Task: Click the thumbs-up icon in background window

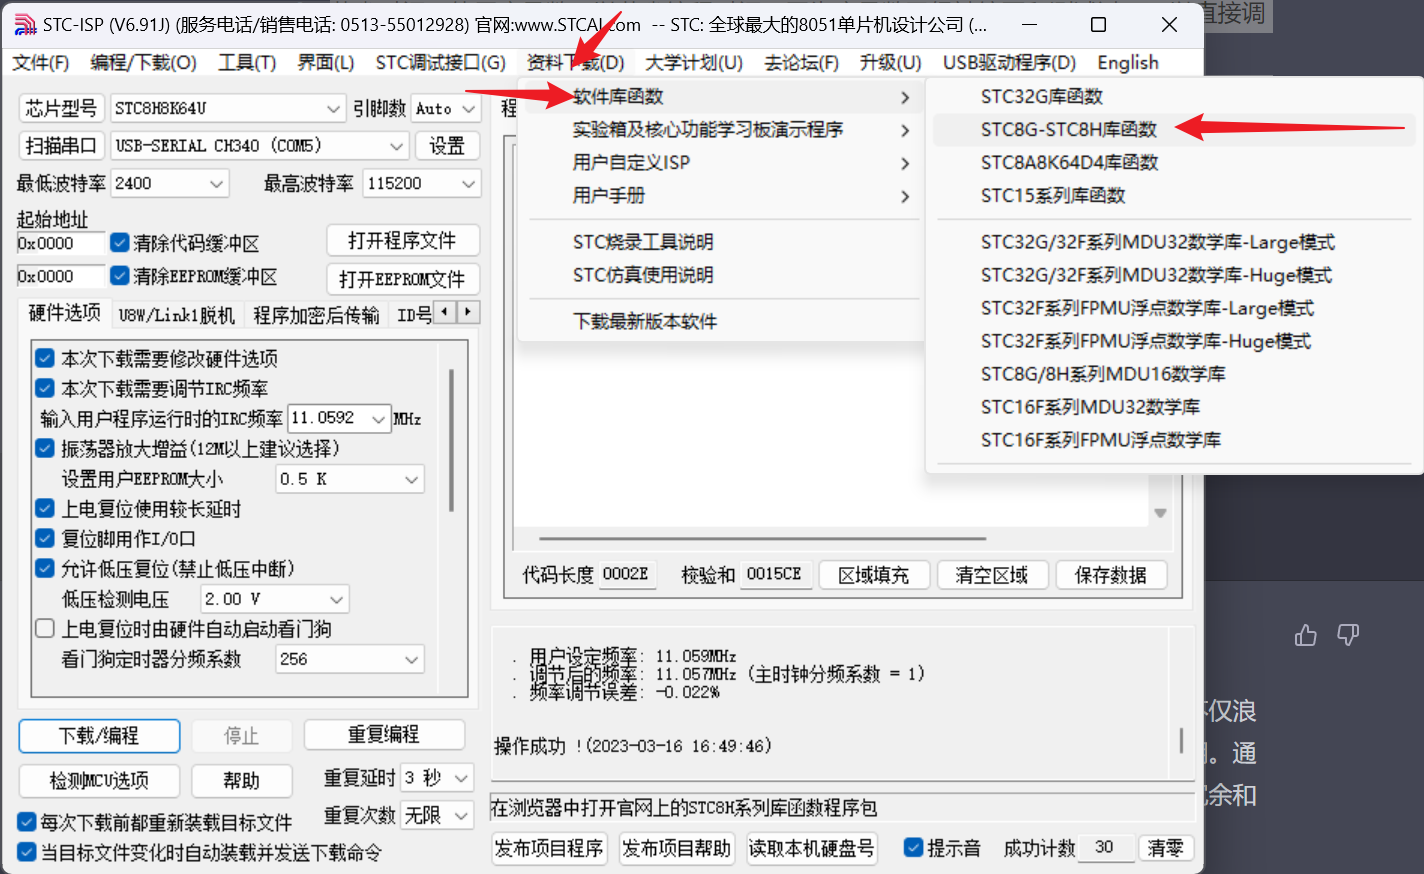Action: point(1306,635)
